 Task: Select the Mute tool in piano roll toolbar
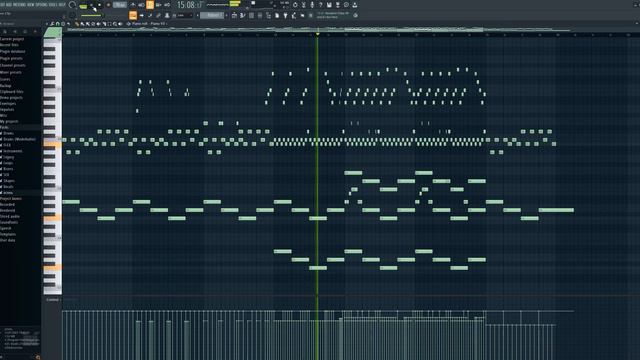pyautogui.click(x=98, y=24)
